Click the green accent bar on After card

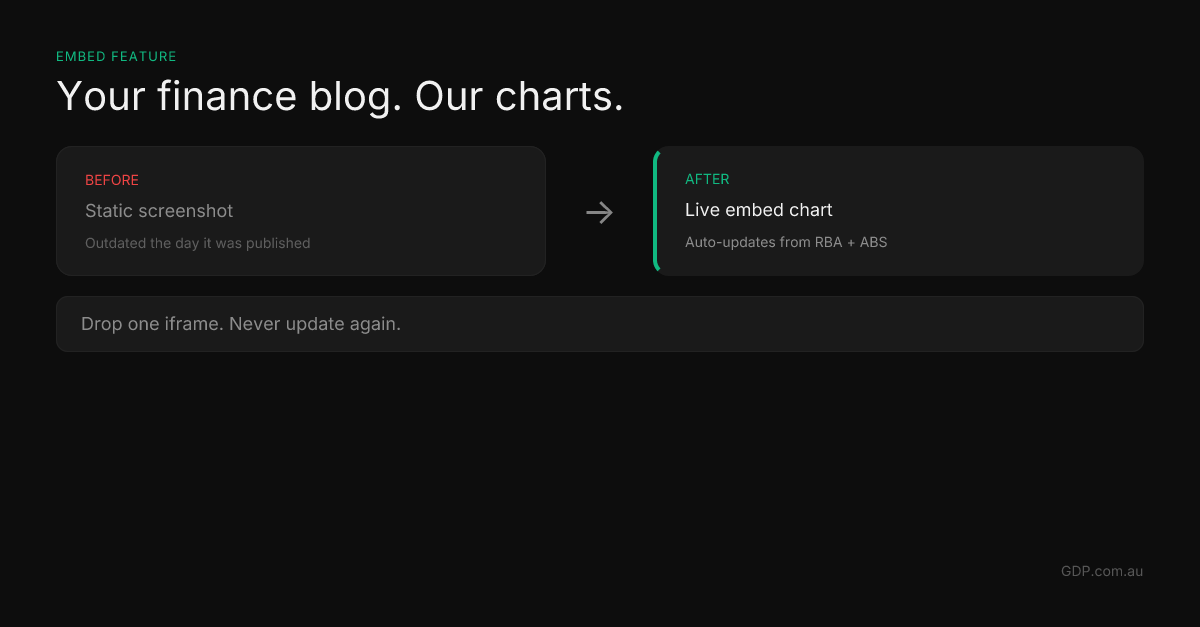pos(656,211)
